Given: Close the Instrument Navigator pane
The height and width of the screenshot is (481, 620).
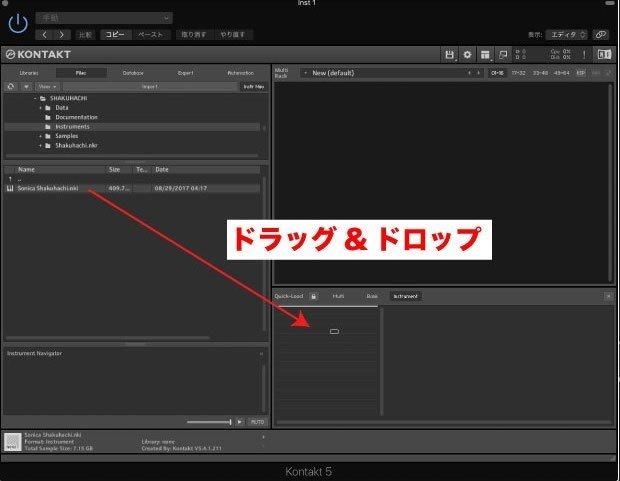Looking at the screenshot, I should coord(261,354).
